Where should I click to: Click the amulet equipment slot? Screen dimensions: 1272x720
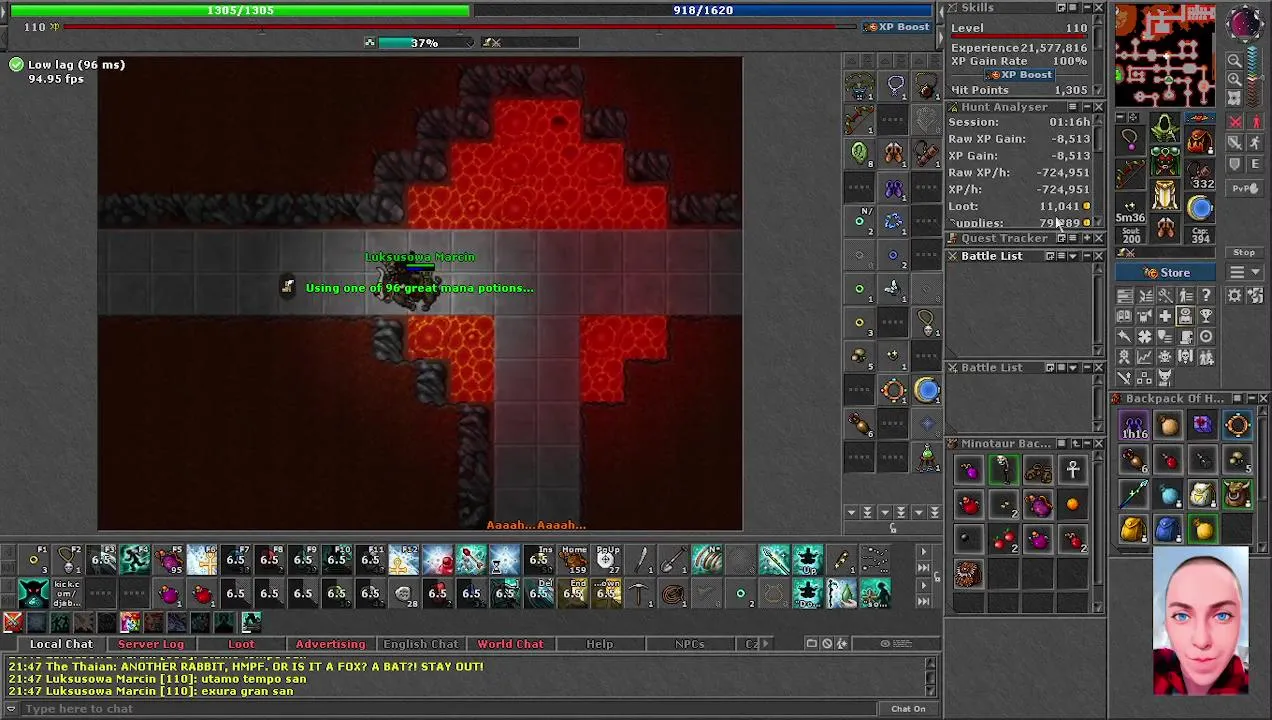[1130, 141]
